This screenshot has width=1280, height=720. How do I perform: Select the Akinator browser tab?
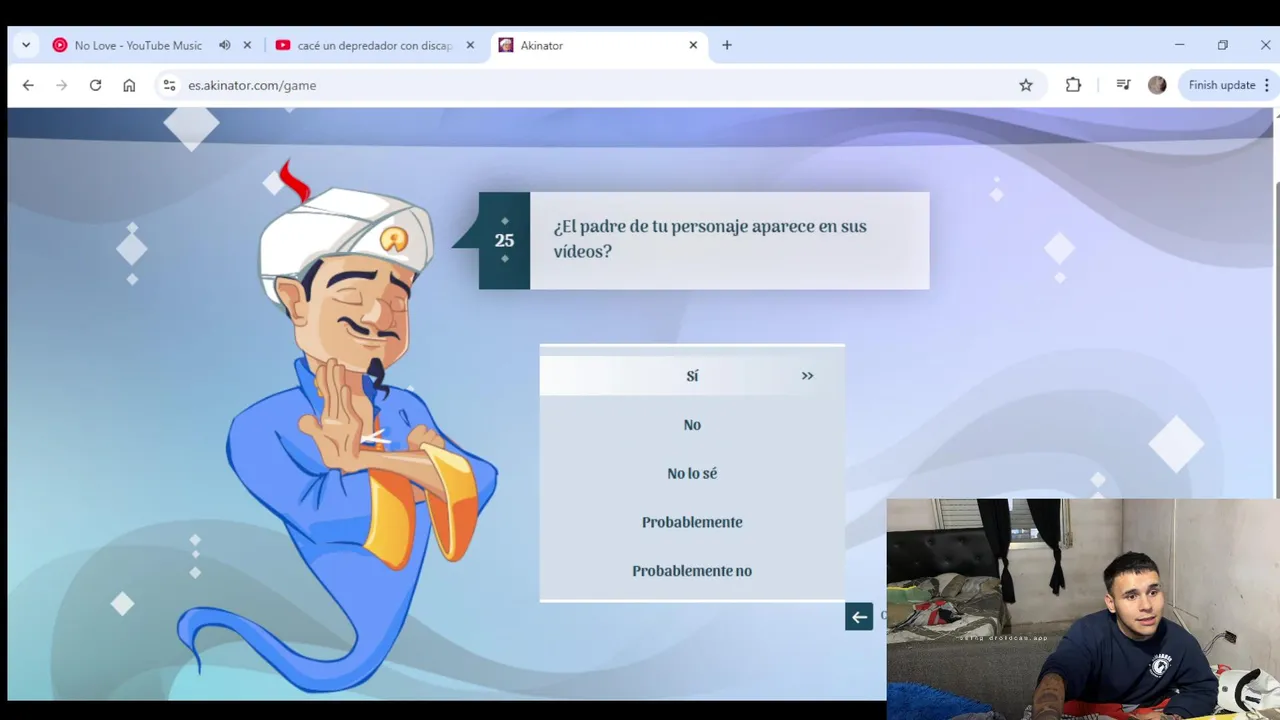pyautogui.click(x=600, y=45)
